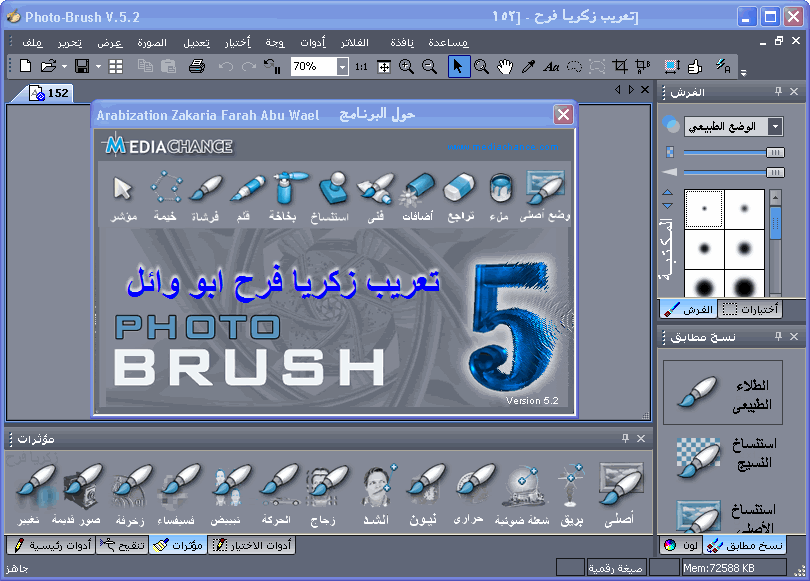Viewport: 810px width, 581px height.
Task: Open the الفلاتر (Filters) menu
Action: click(x=354, y=42)
